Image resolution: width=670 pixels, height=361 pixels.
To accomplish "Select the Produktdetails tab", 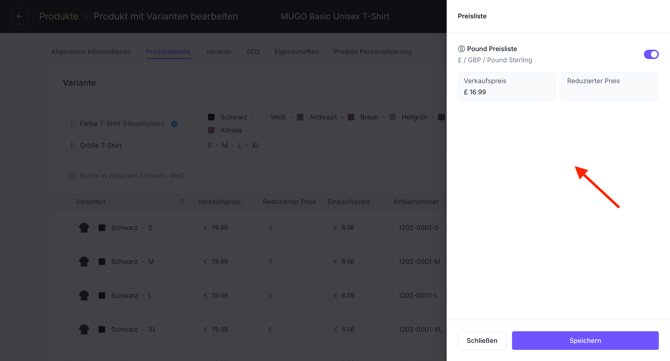I will click(x=168, y=52).
